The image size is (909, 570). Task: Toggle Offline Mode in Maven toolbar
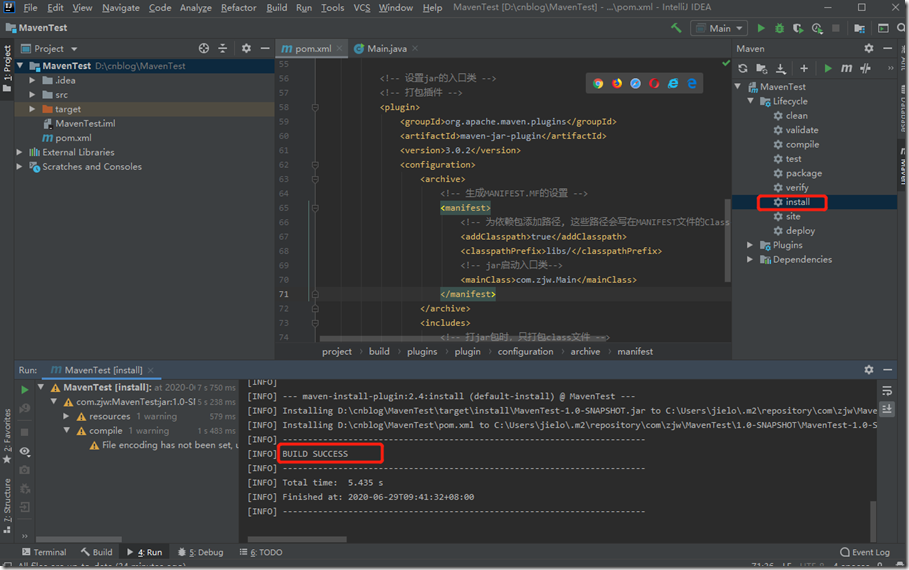pyautogui.click(x=866, y=68)
